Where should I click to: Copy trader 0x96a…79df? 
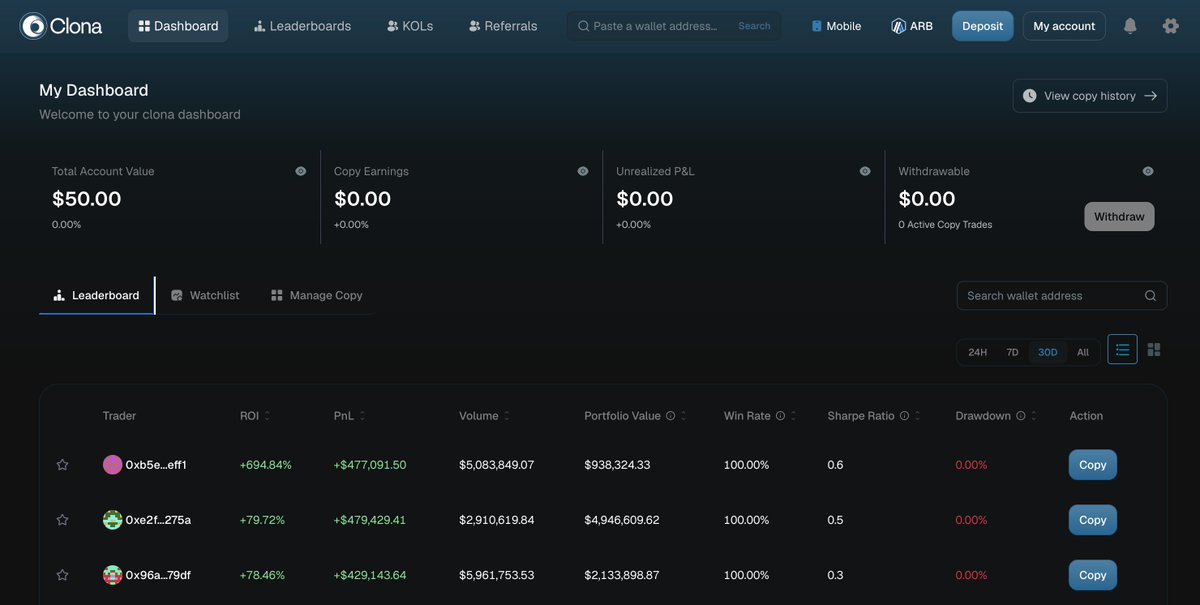tap(1093, 575)
